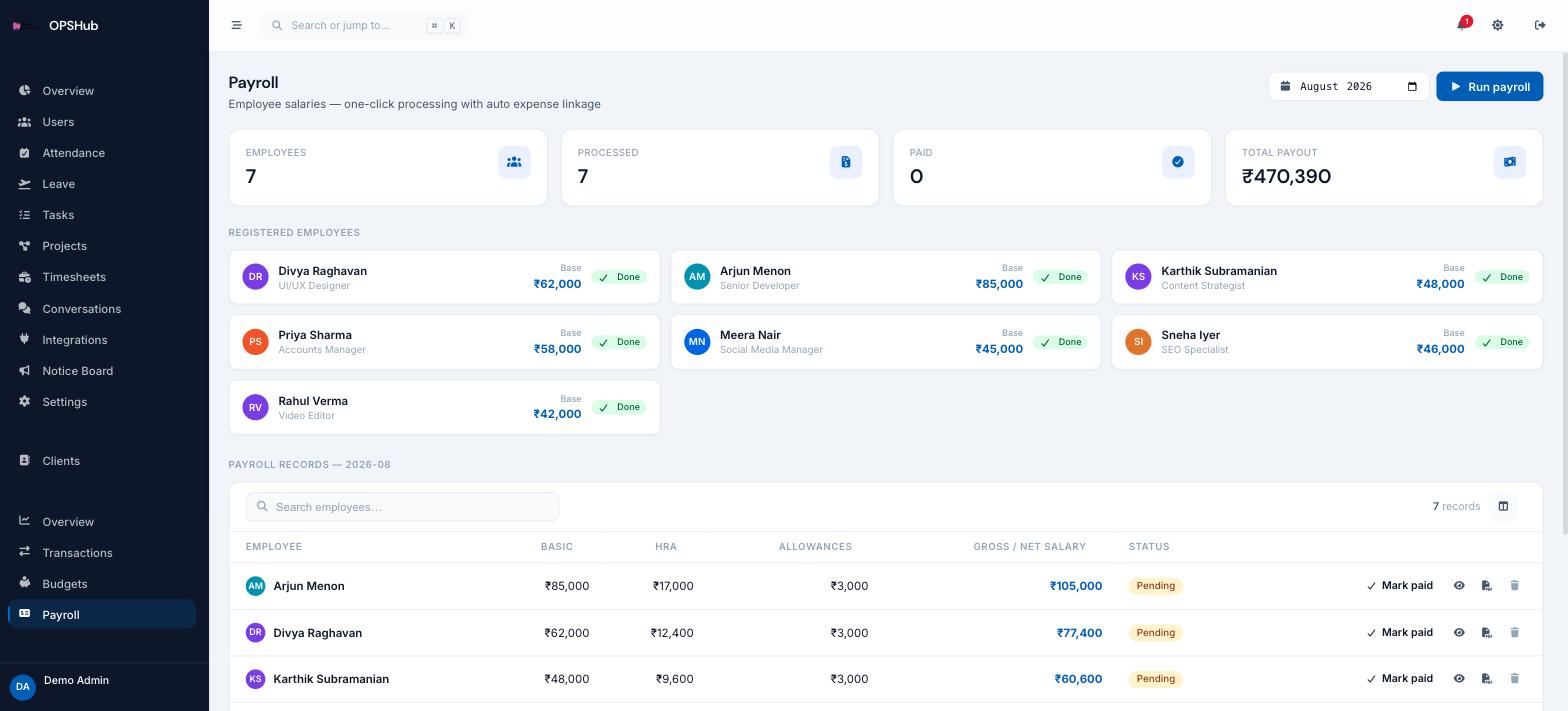Open Conversations in the sidebar
The height and width of the screenshot is (711, 1568).
[x=102, y=309]
